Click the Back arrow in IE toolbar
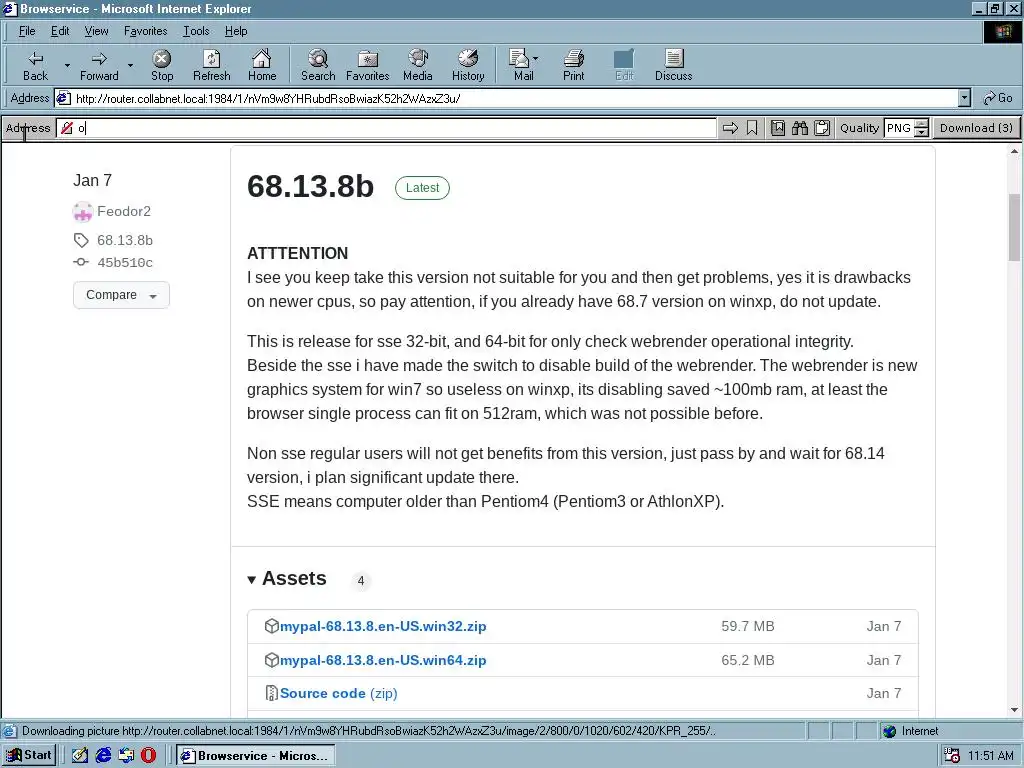 pyautogui.click(x=35, y=65)
